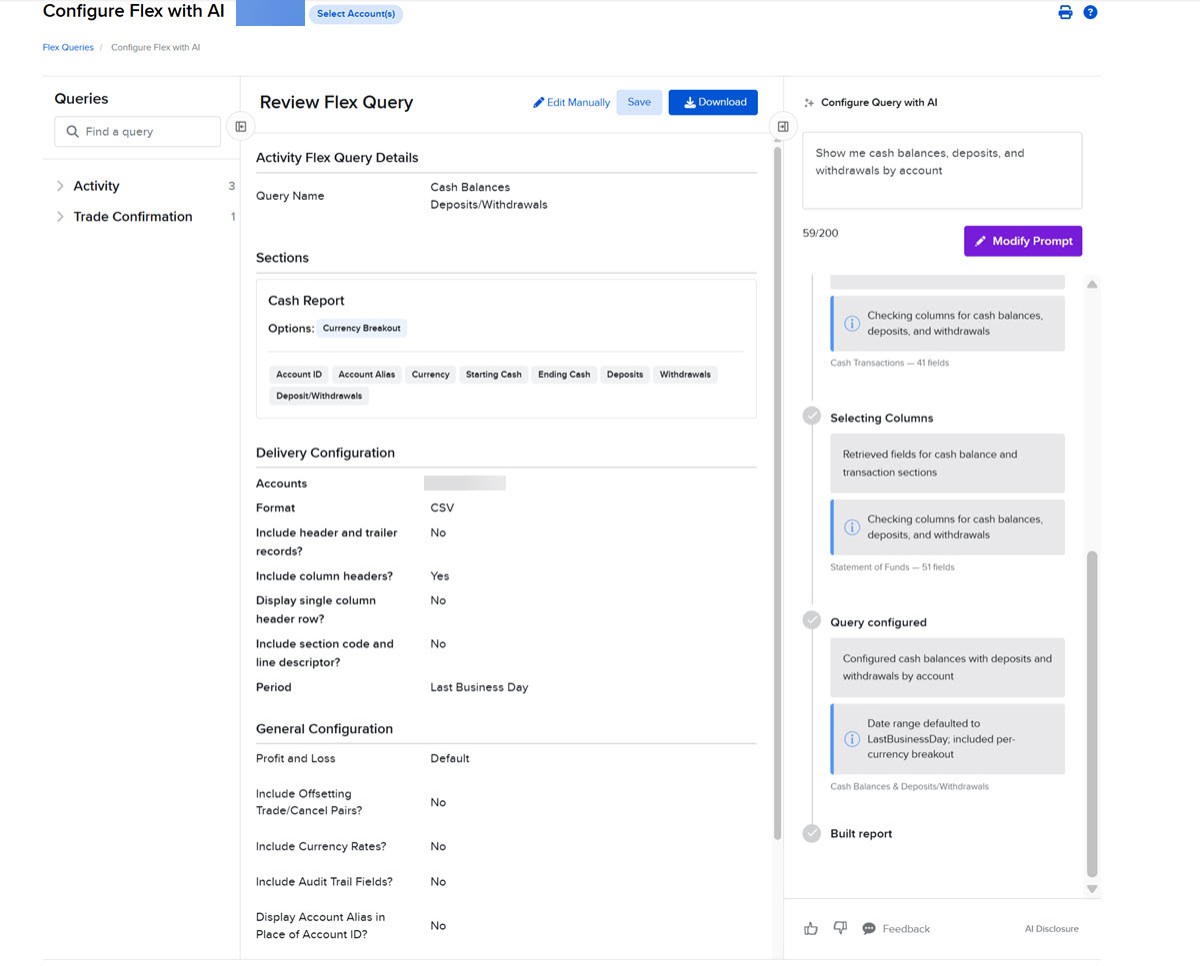
Task: Click the Feedback link text
Action: 906,929
